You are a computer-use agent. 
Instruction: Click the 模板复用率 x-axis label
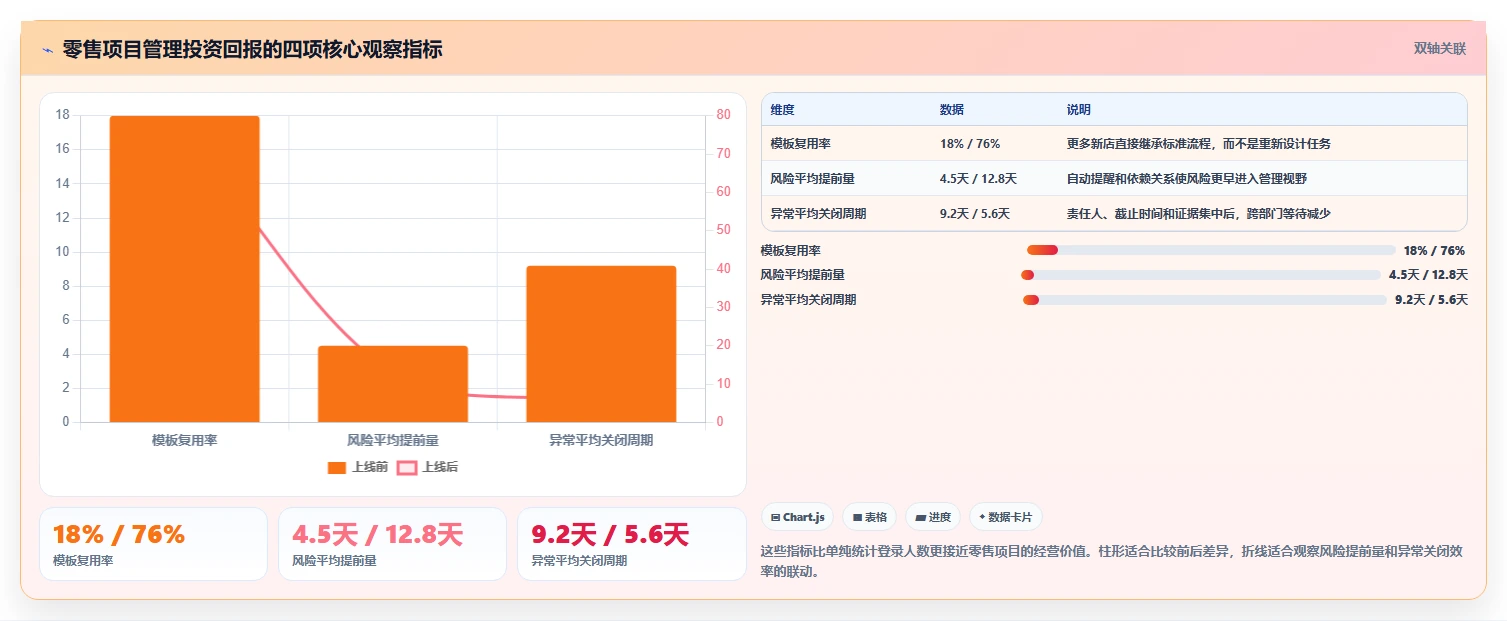(185, 440)
